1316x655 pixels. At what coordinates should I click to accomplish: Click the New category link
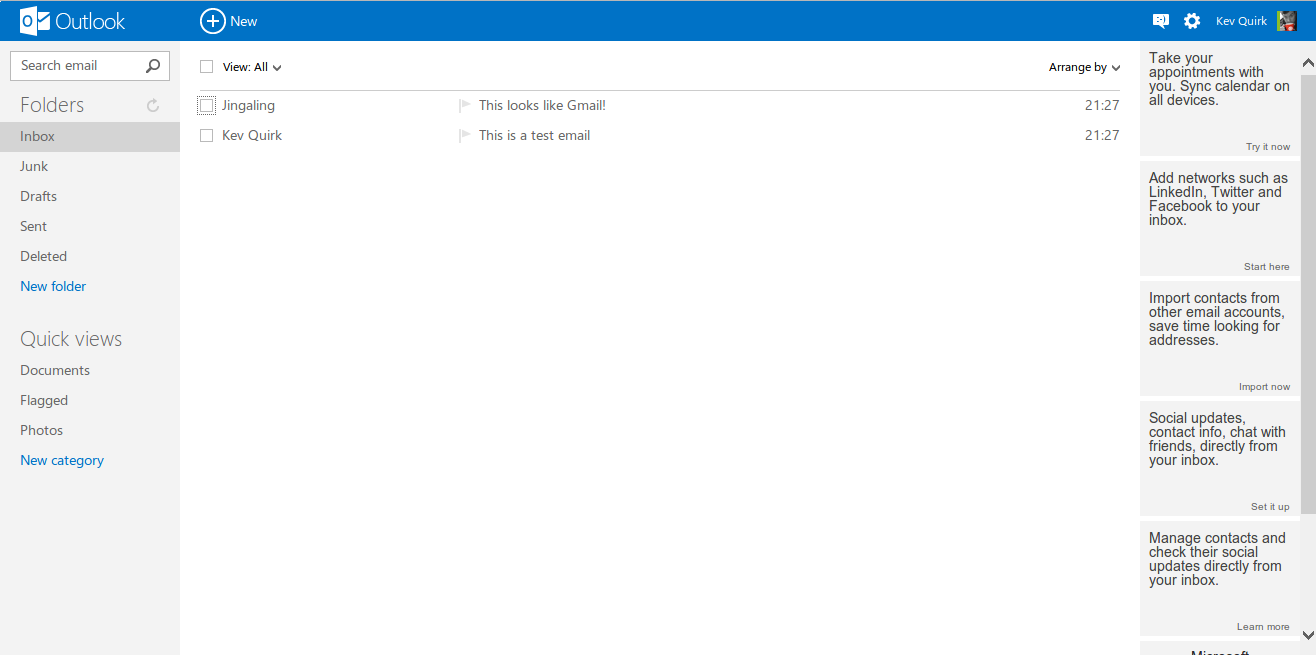click(x=62, y=460)
